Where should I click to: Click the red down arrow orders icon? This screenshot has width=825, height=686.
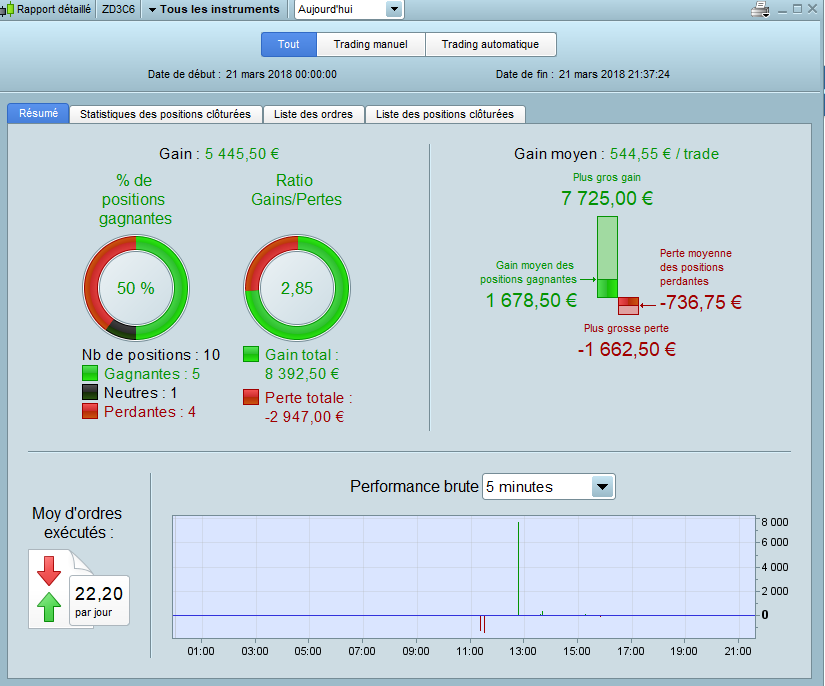(x=49, y=571)
